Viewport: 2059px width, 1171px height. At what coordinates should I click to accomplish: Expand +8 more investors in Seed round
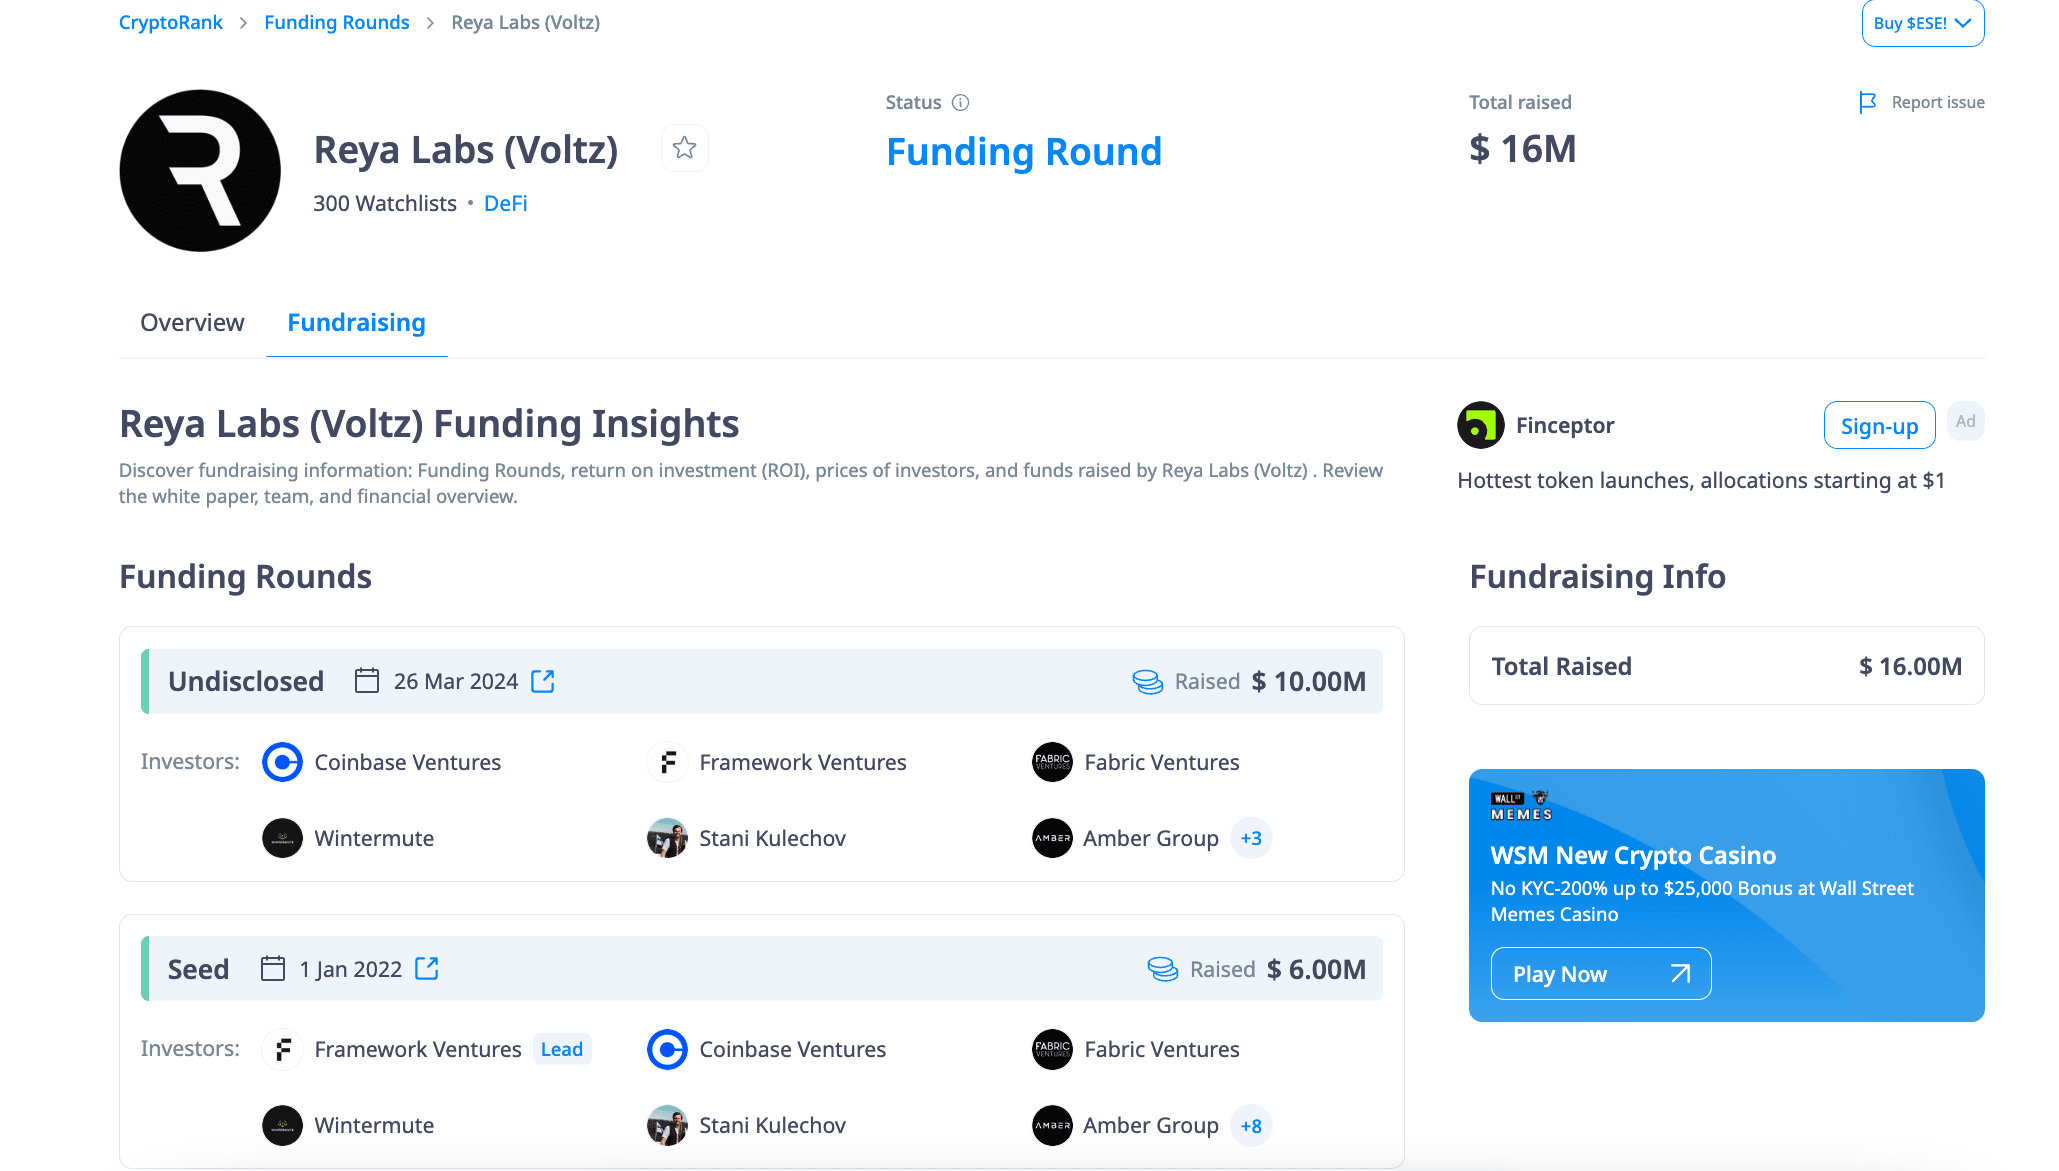coord(1251,1125)
